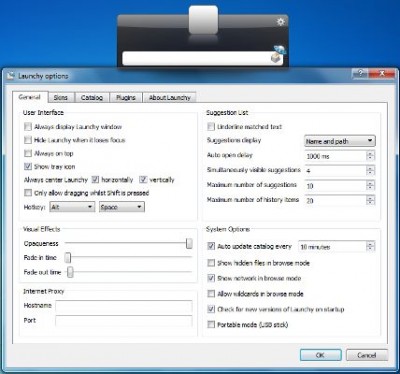Switch to the Skins tab

pos(61,97)
